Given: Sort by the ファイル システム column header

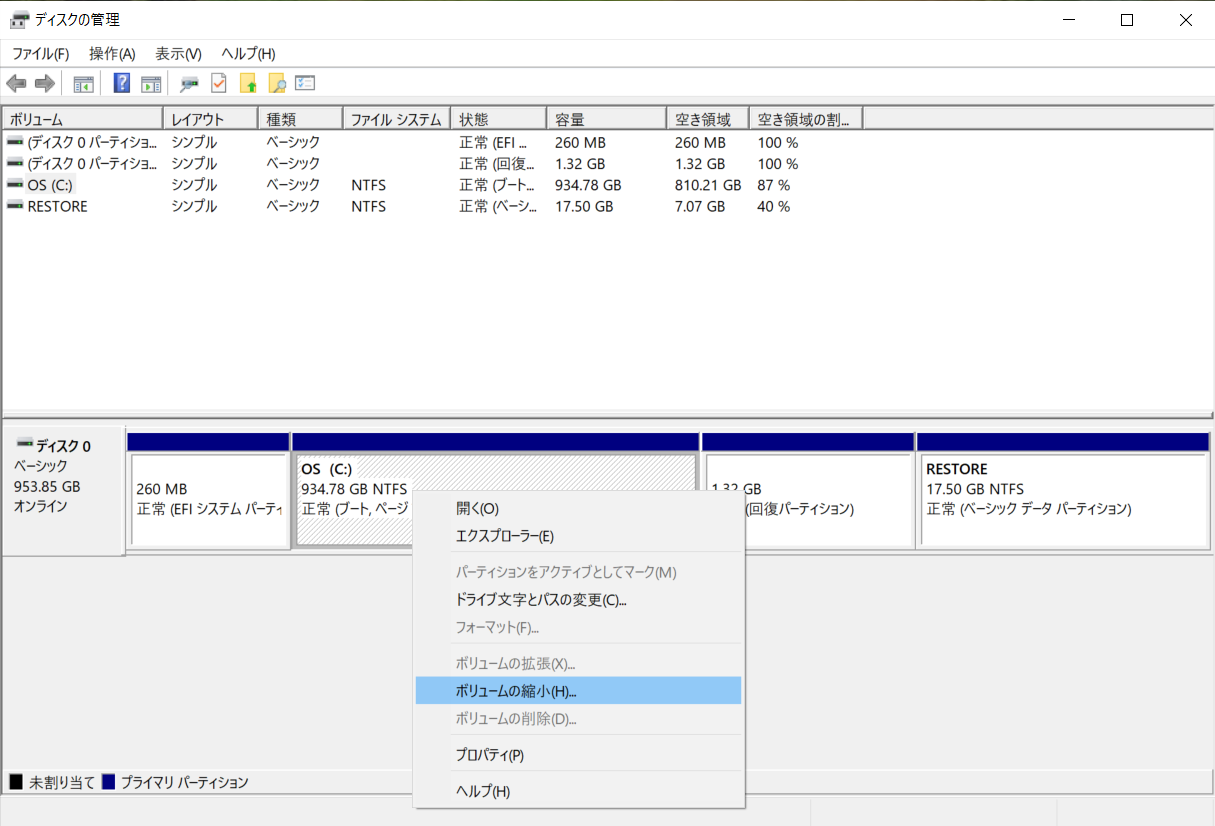Looking at the screenshot, I should [x=396, y=119].
